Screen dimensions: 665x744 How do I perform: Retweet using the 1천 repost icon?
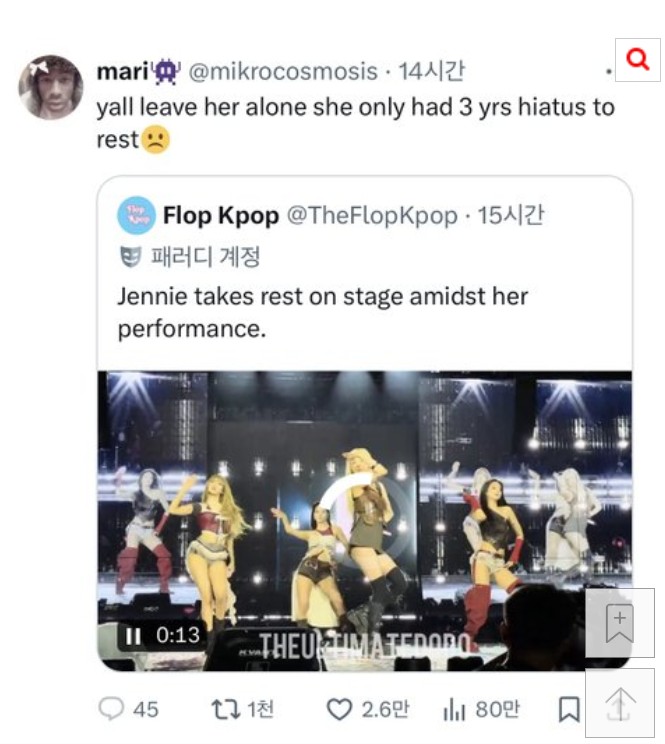226,710
